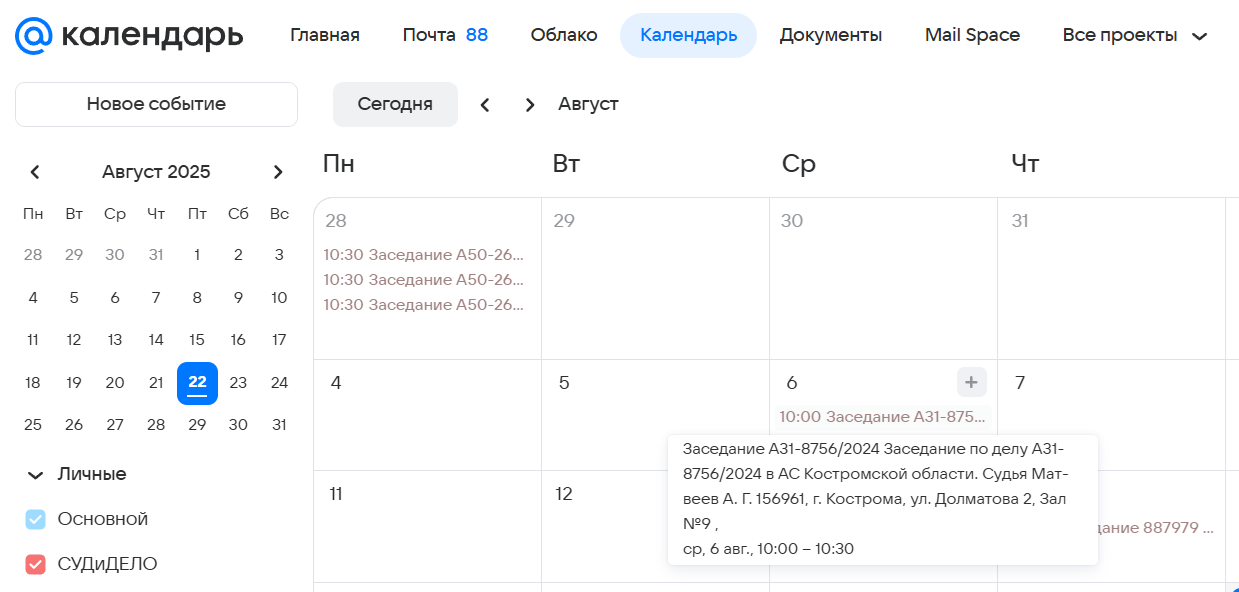The width and height of the screenshot is (1239, 592).
Task: Collapse the Личные calendars section
Action: point(36,475)
